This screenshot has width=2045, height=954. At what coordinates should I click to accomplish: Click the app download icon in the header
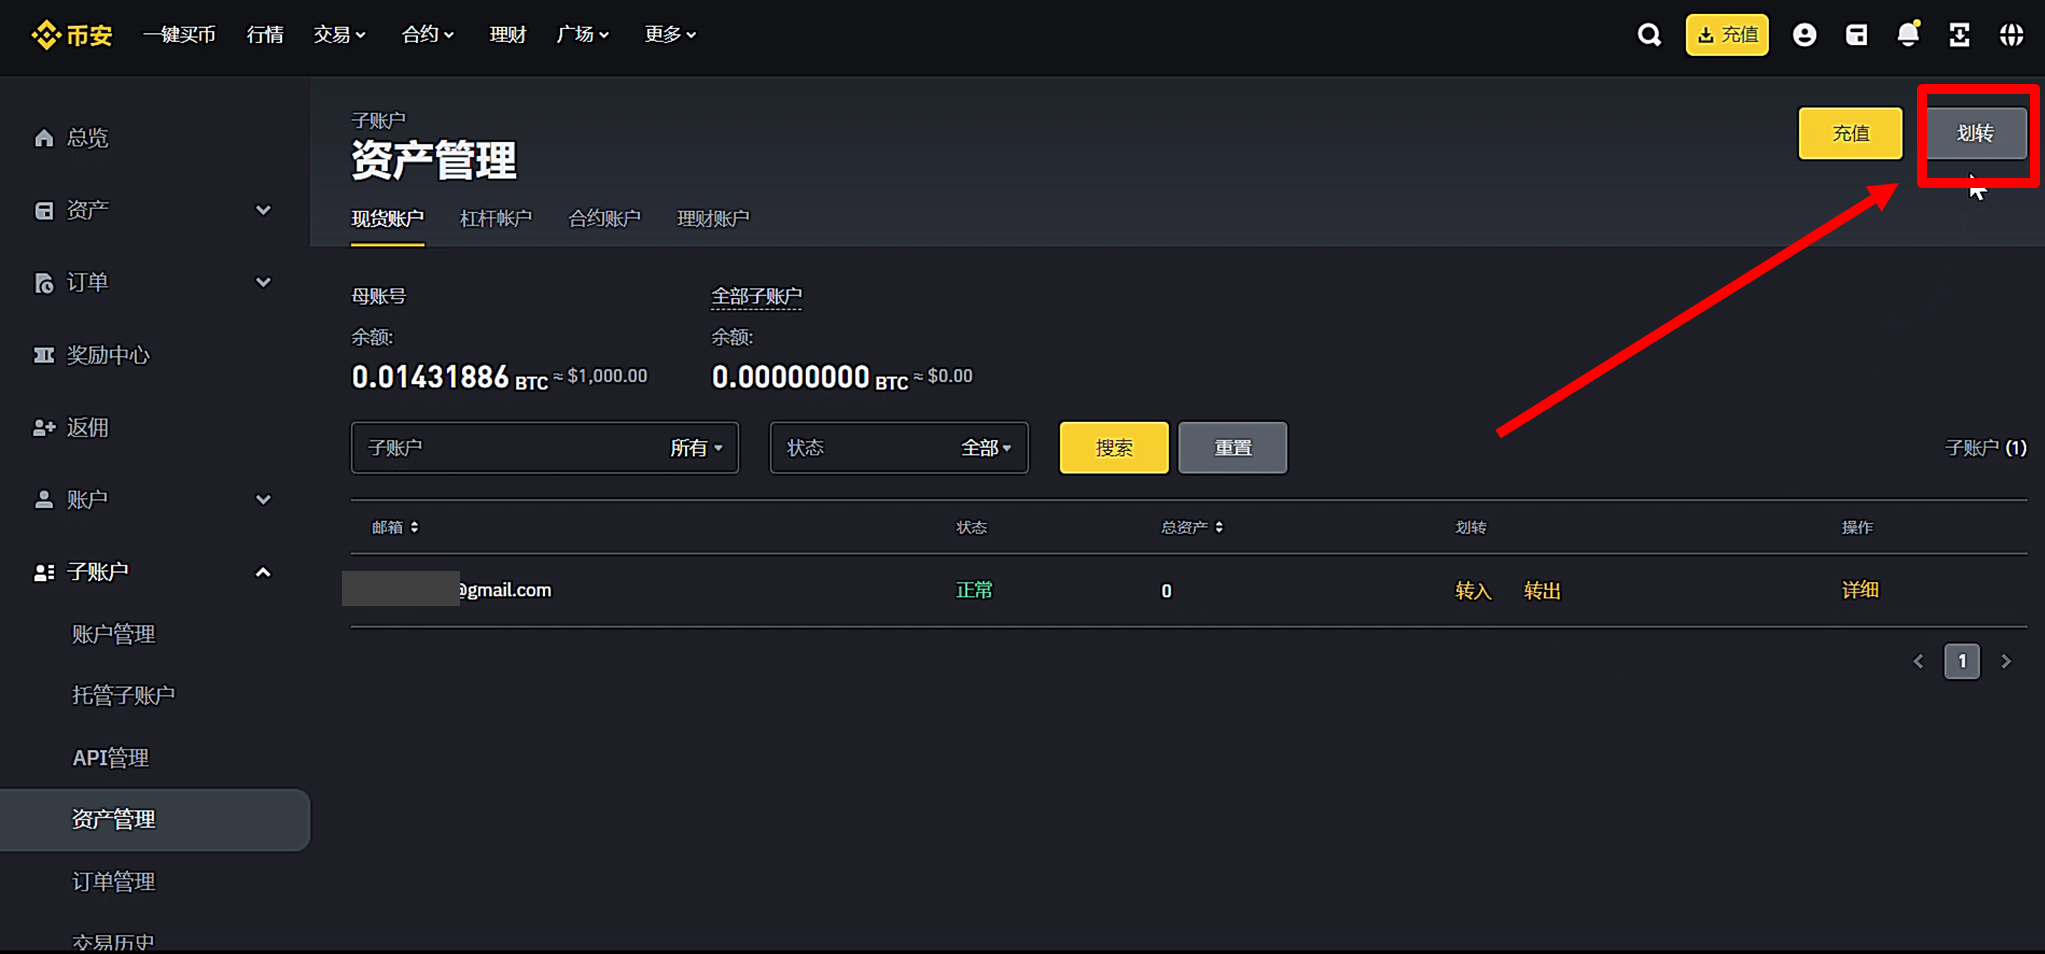(1959, 35)
